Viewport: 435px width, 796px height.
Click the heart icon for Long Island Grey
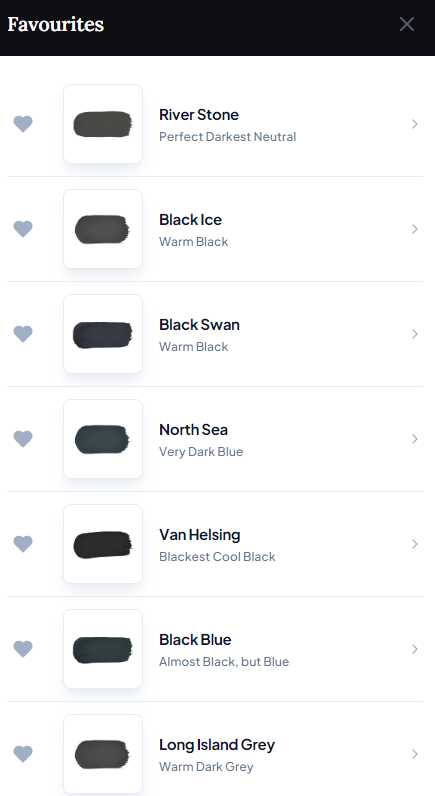click(x=23, y=754)
